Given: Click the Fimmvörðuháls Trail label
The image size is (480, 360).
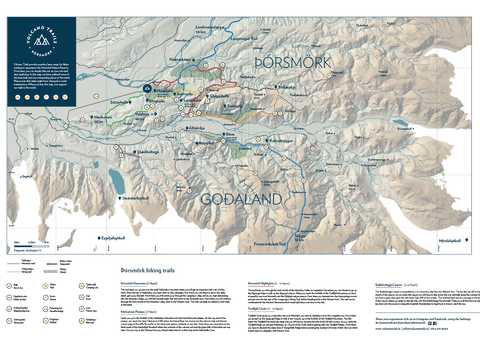Looking at the screenshot, I should tap(270, 244).
